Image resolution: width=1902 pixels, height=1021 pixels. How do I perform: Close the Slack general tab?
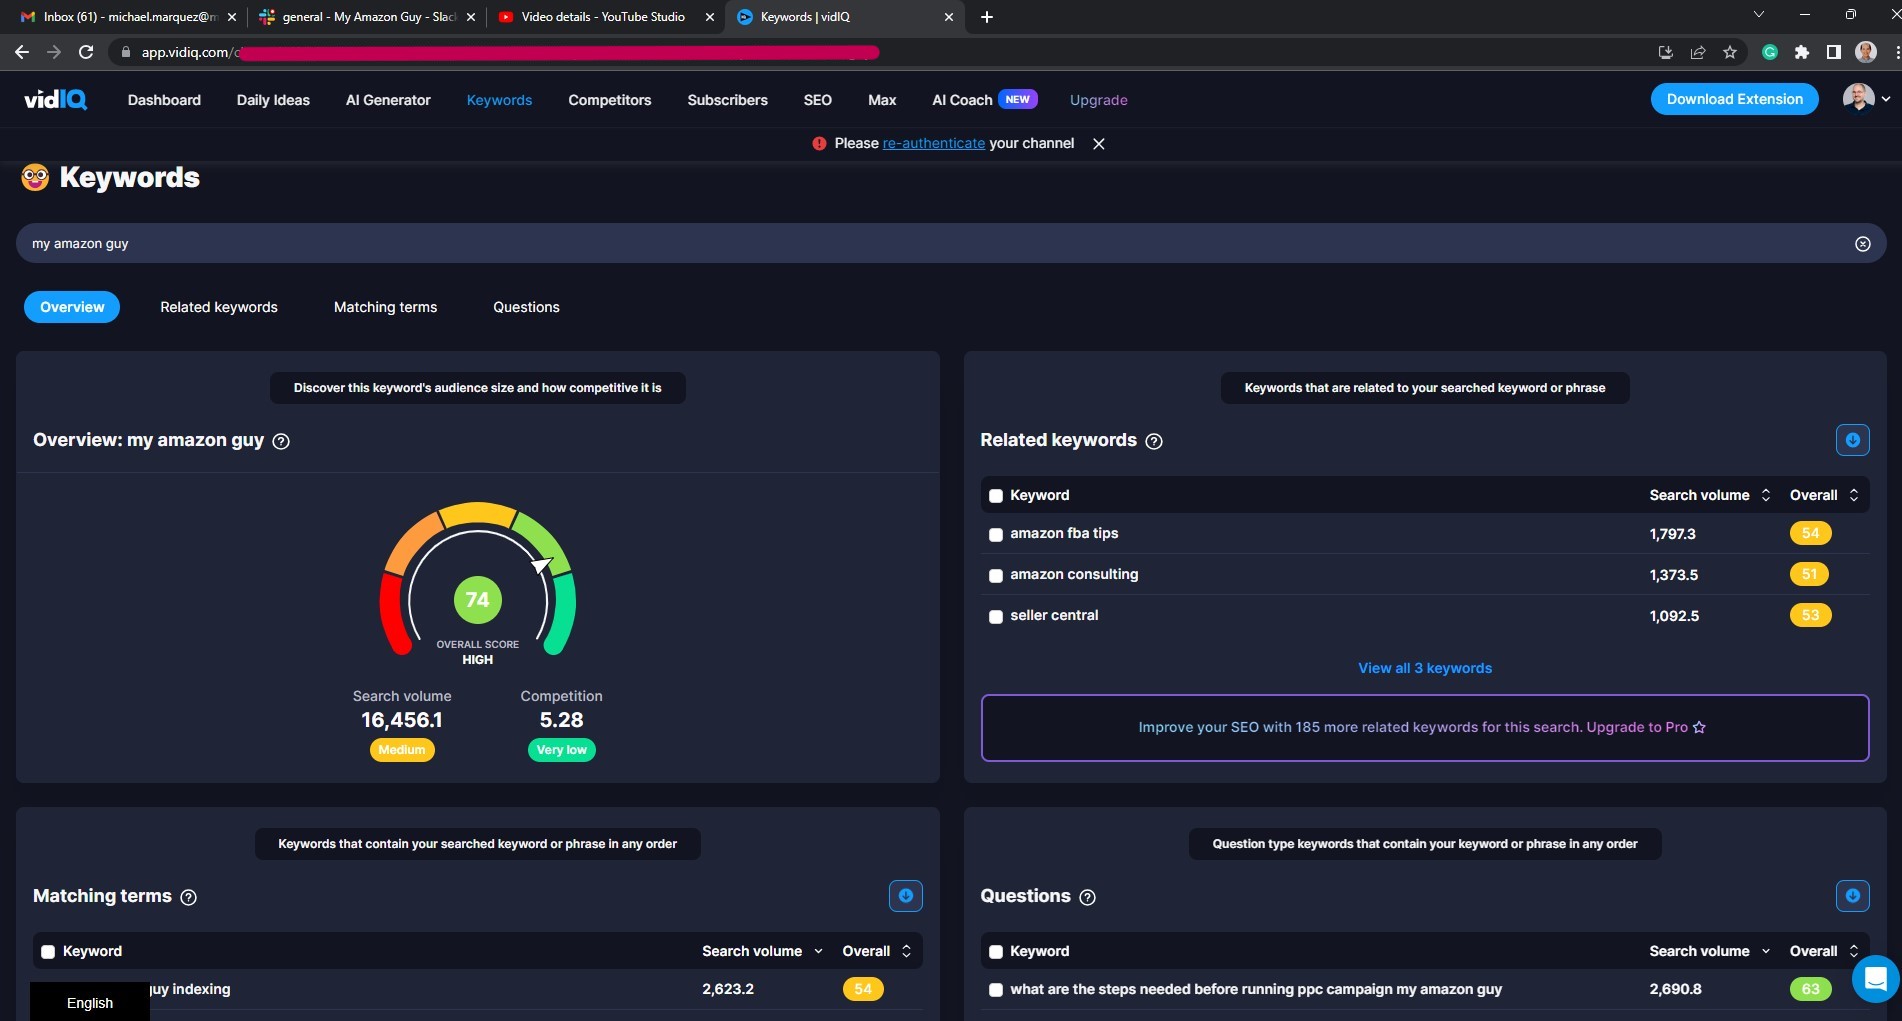(x=471, y=17)
